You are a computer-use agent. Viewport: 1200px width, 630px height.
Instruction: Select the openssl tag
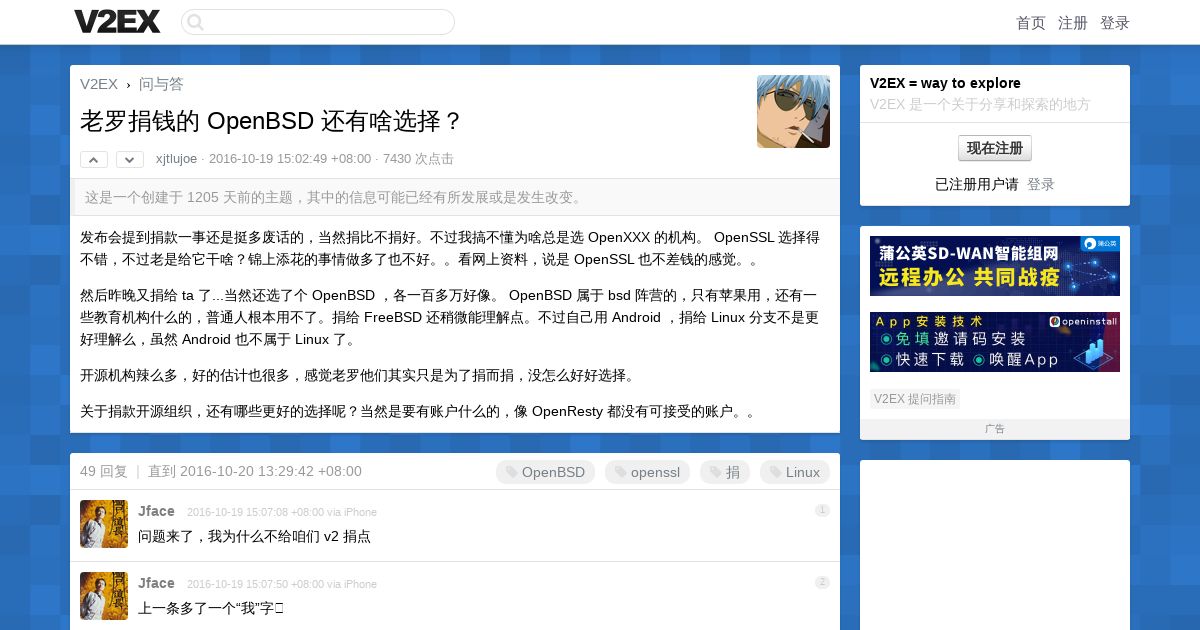pos(647,472)
